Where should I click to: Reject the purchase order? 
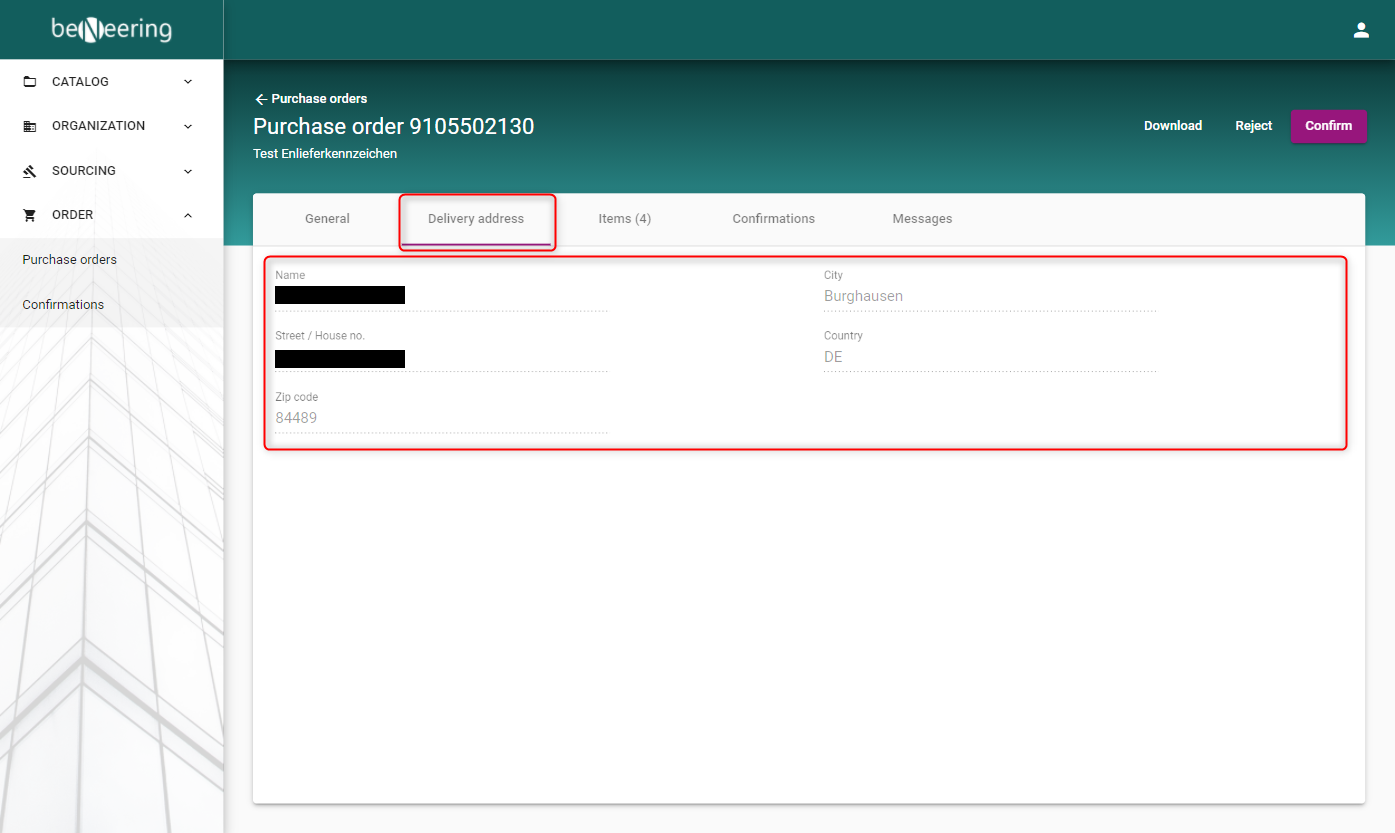pos(1253,126)
